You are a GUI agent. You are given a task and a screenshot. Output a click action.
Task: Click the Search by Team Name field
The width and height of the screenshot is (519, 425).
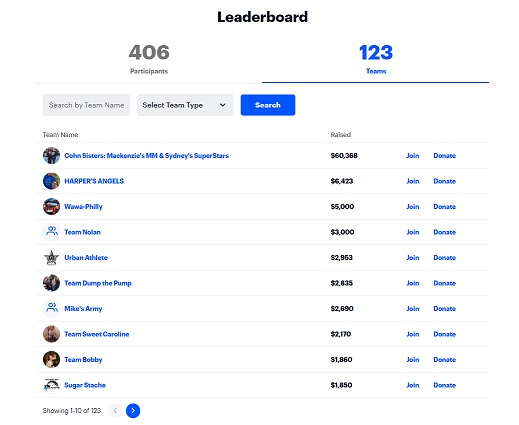(x=86, y=105)
